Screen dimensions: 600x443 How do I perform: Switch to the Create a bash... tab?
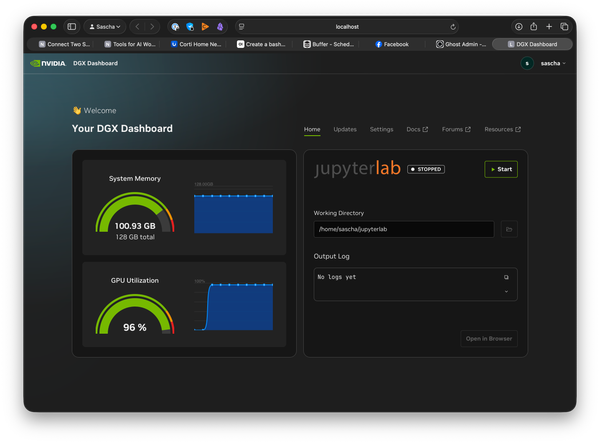[x=261, y=44]
